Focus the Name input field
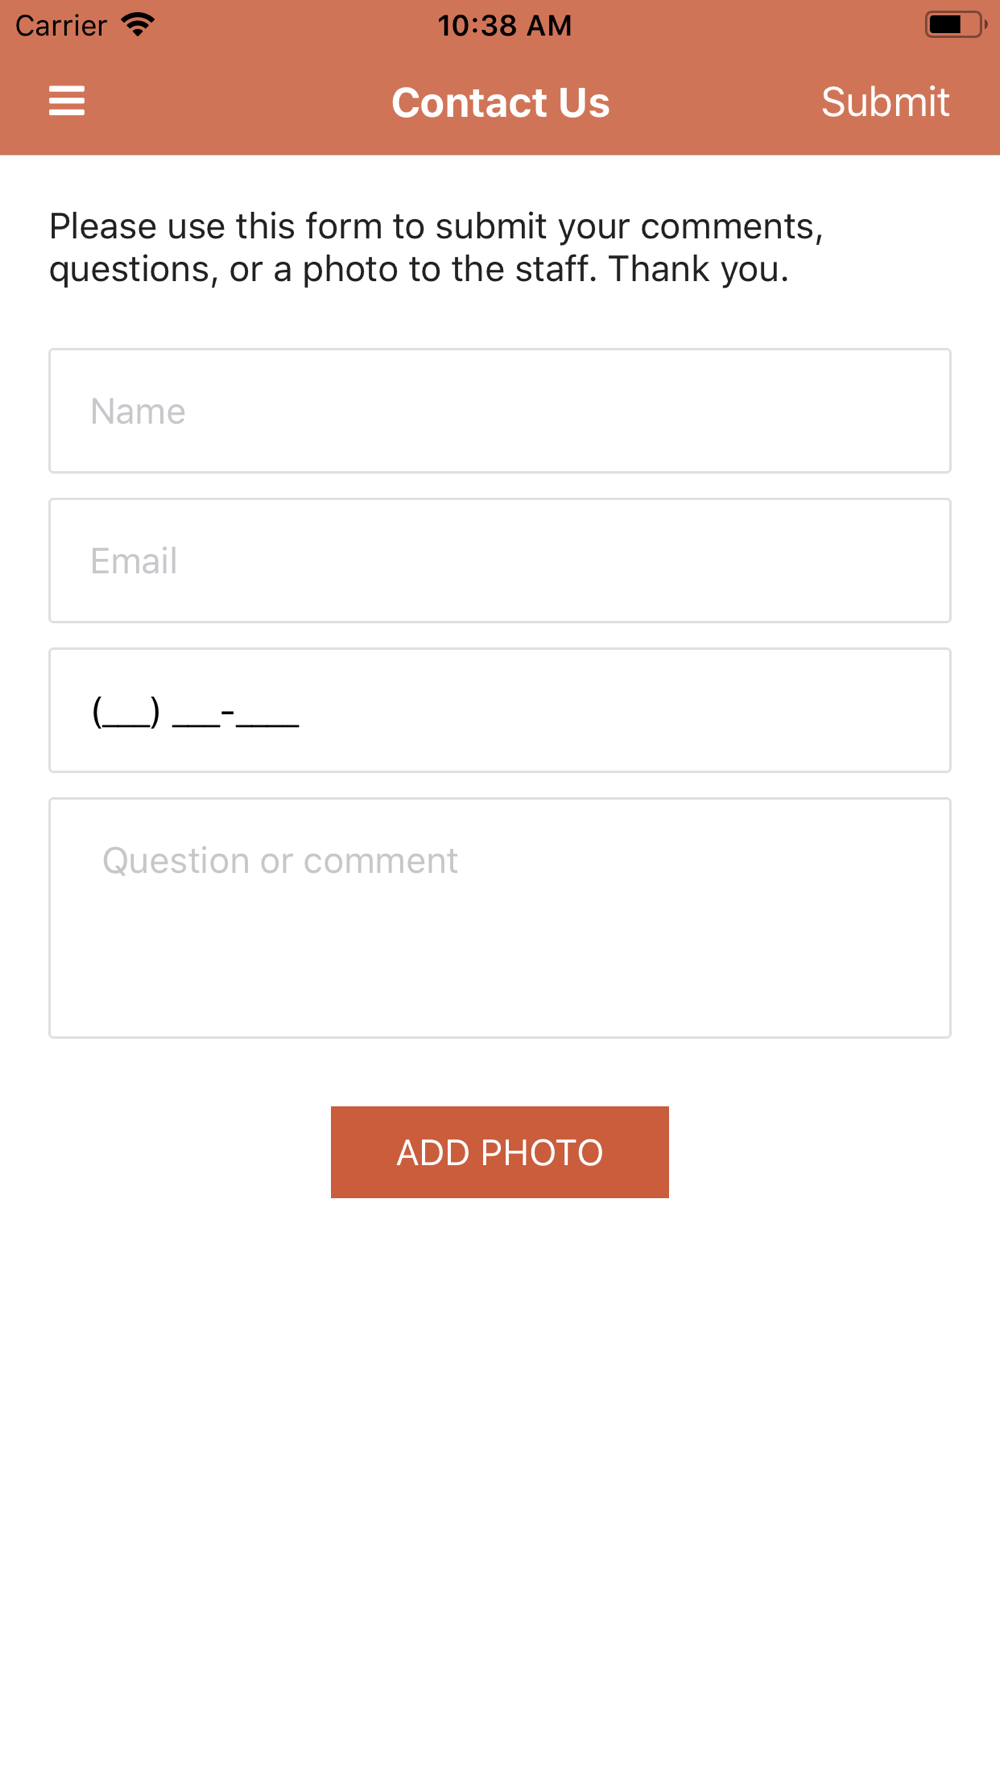The image size is (1000, 1778). point(500,411)
